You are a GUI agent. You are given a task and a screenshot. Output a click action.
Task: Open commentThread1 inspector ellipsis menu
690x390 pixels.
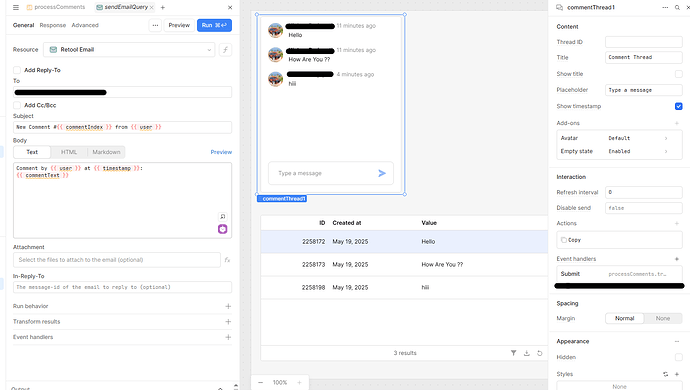coord(665,7)
